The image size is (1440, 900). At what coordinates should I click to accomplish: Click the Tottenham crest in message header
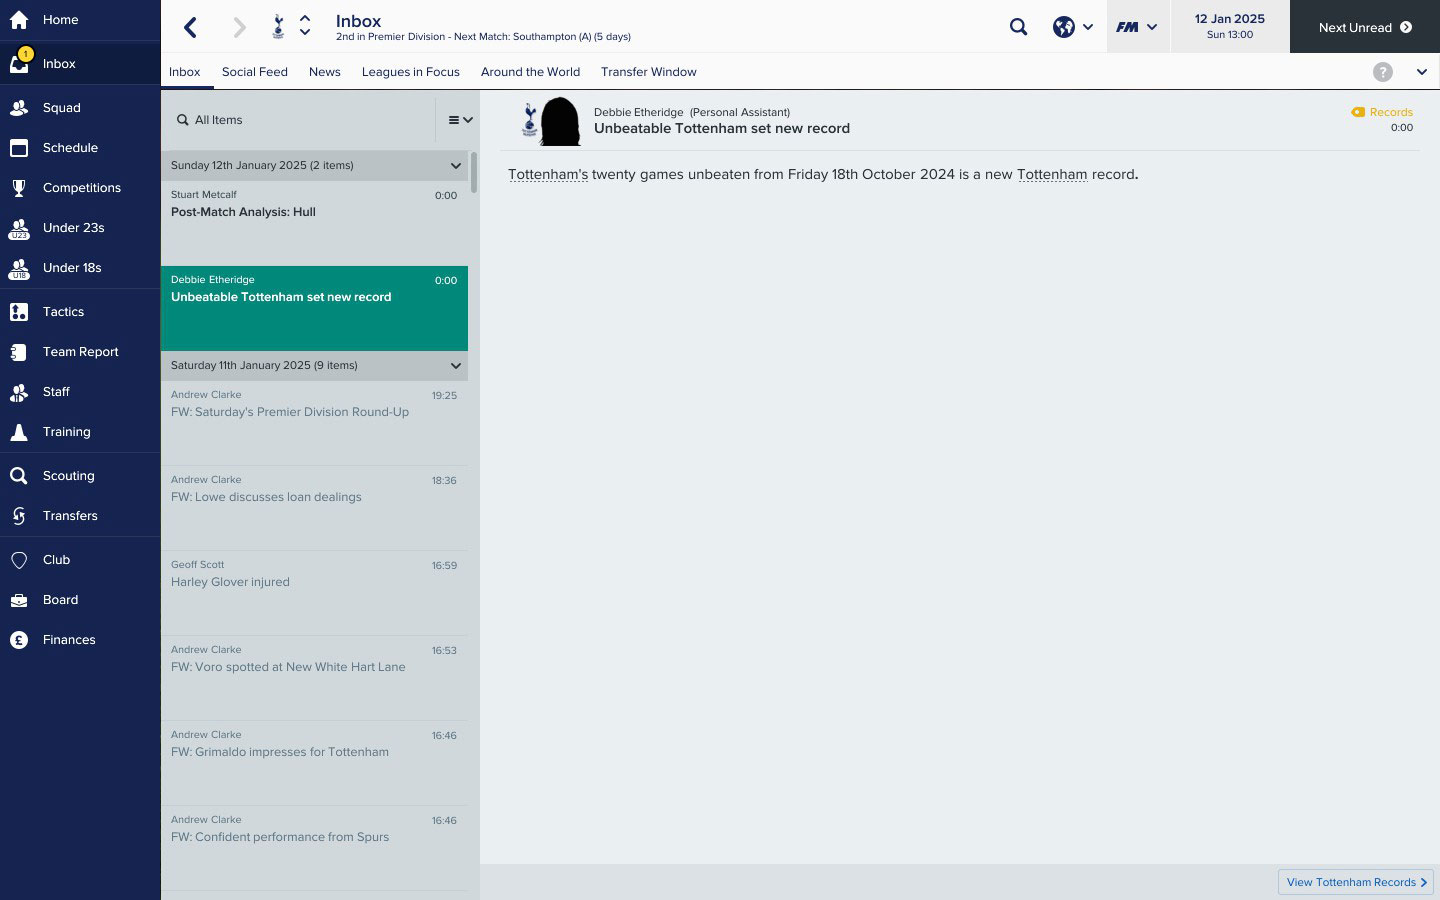click(x=529, y=120)
